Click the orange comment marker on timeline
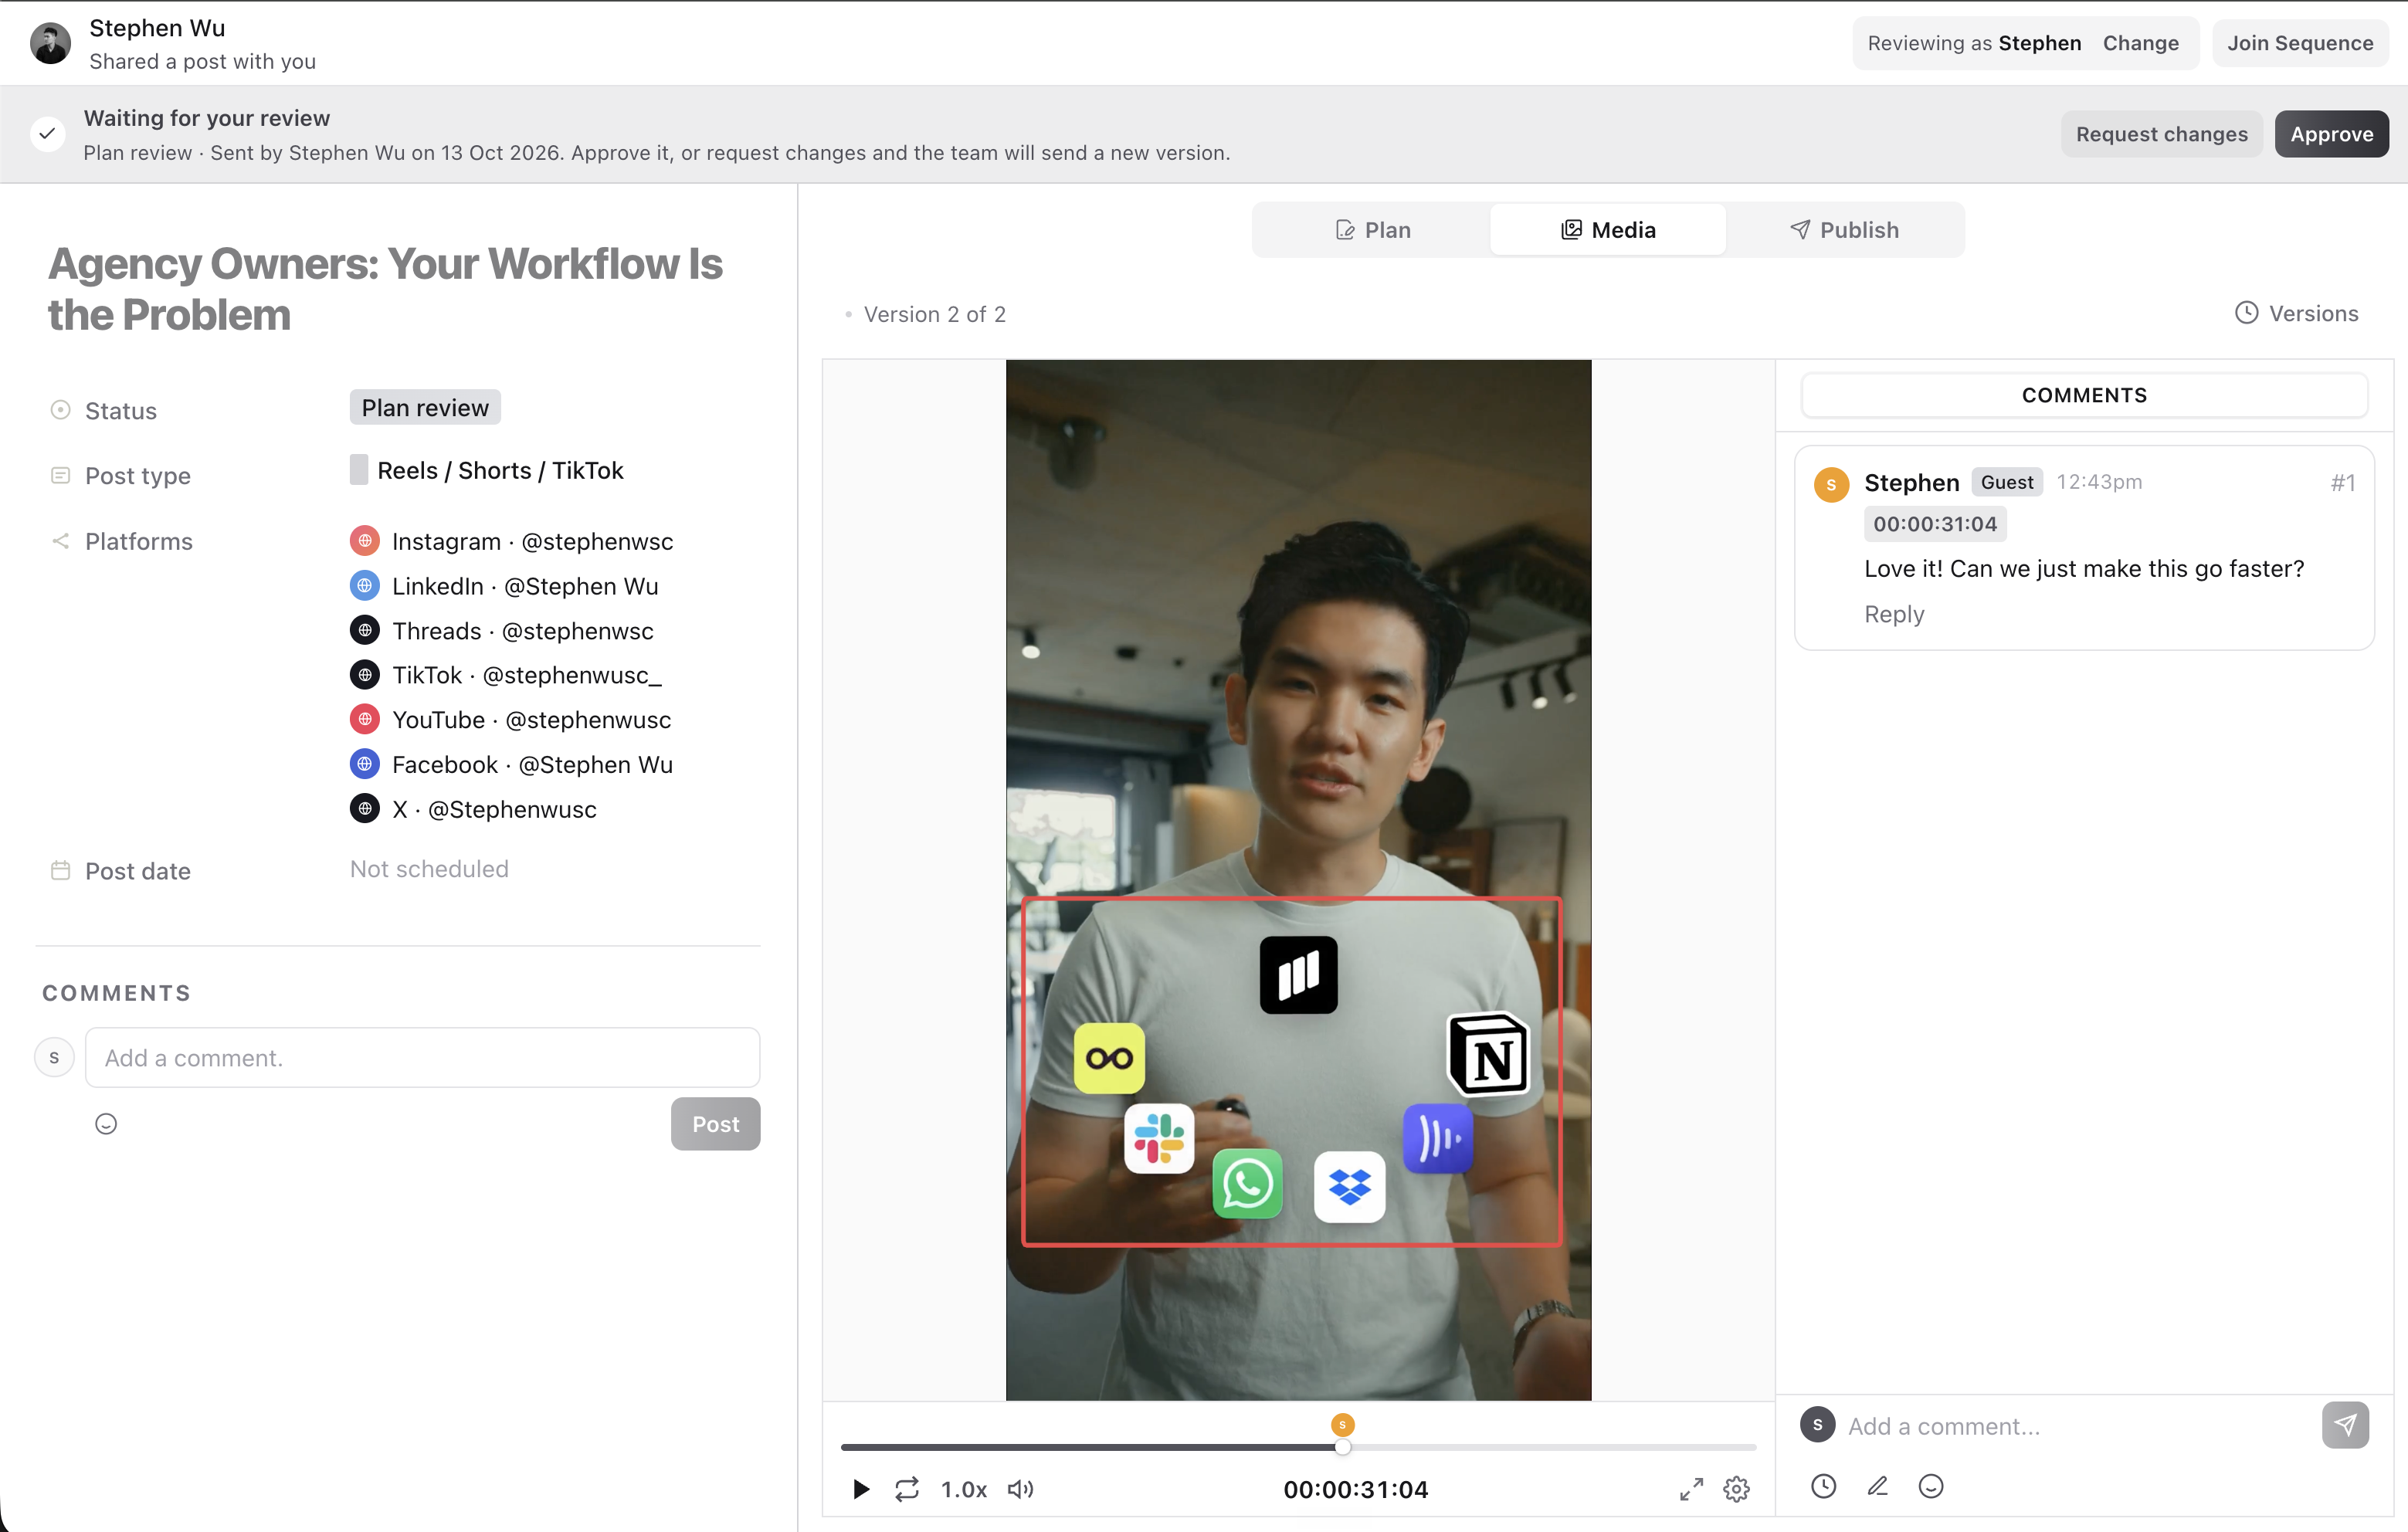2408x1532 pixels. click(1342, 1424)
